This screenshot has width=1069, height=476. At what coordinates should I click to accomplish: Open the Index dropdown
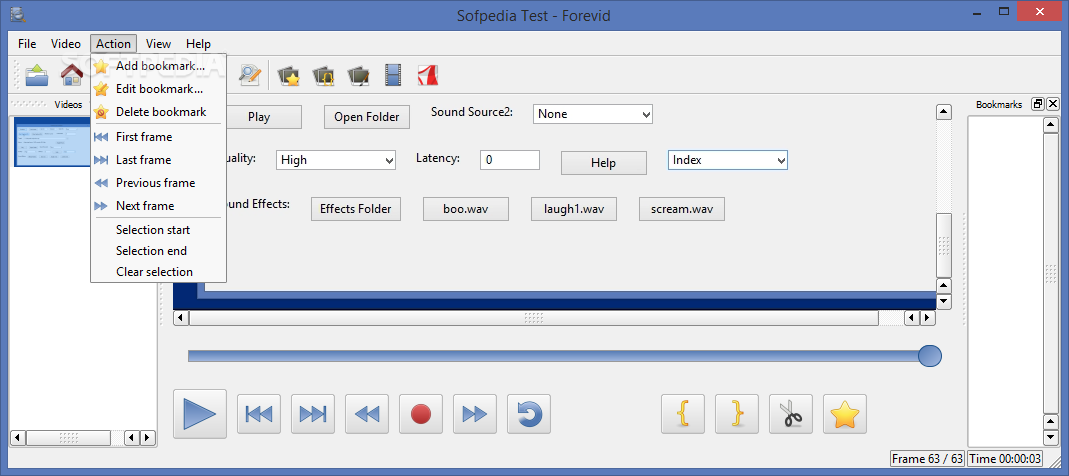click(x=727, y=160)
